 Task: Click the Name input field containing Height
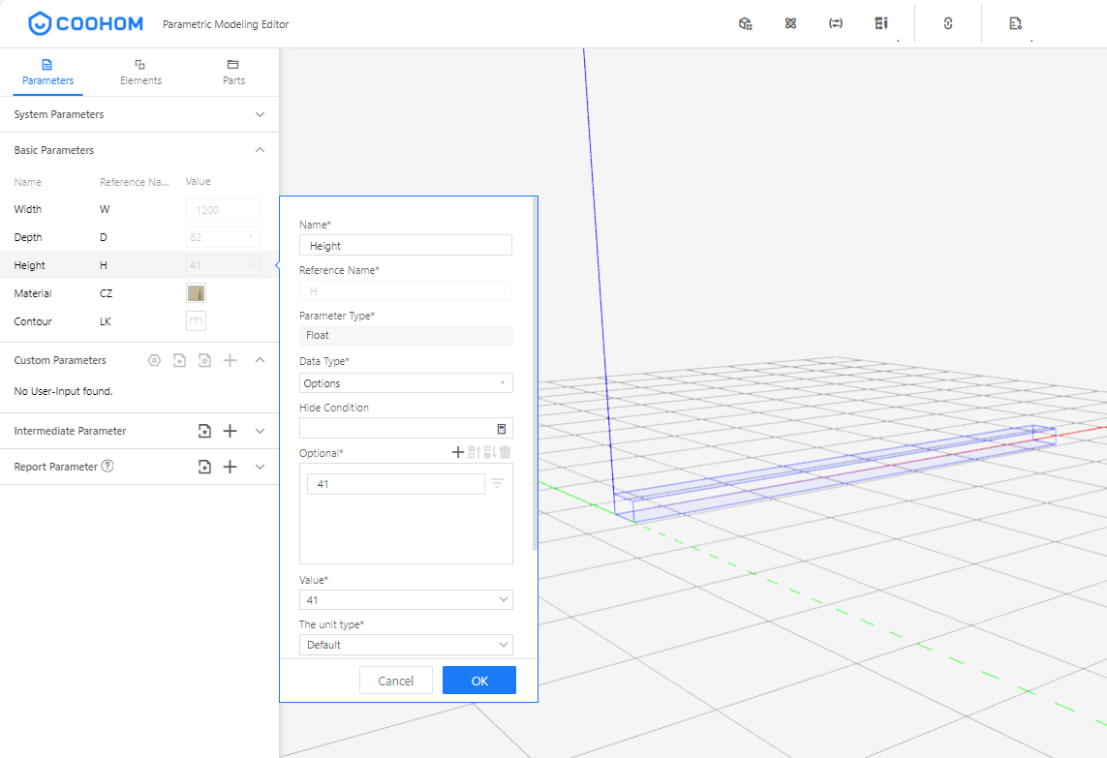pyautogui.click(x=405, y=246)
